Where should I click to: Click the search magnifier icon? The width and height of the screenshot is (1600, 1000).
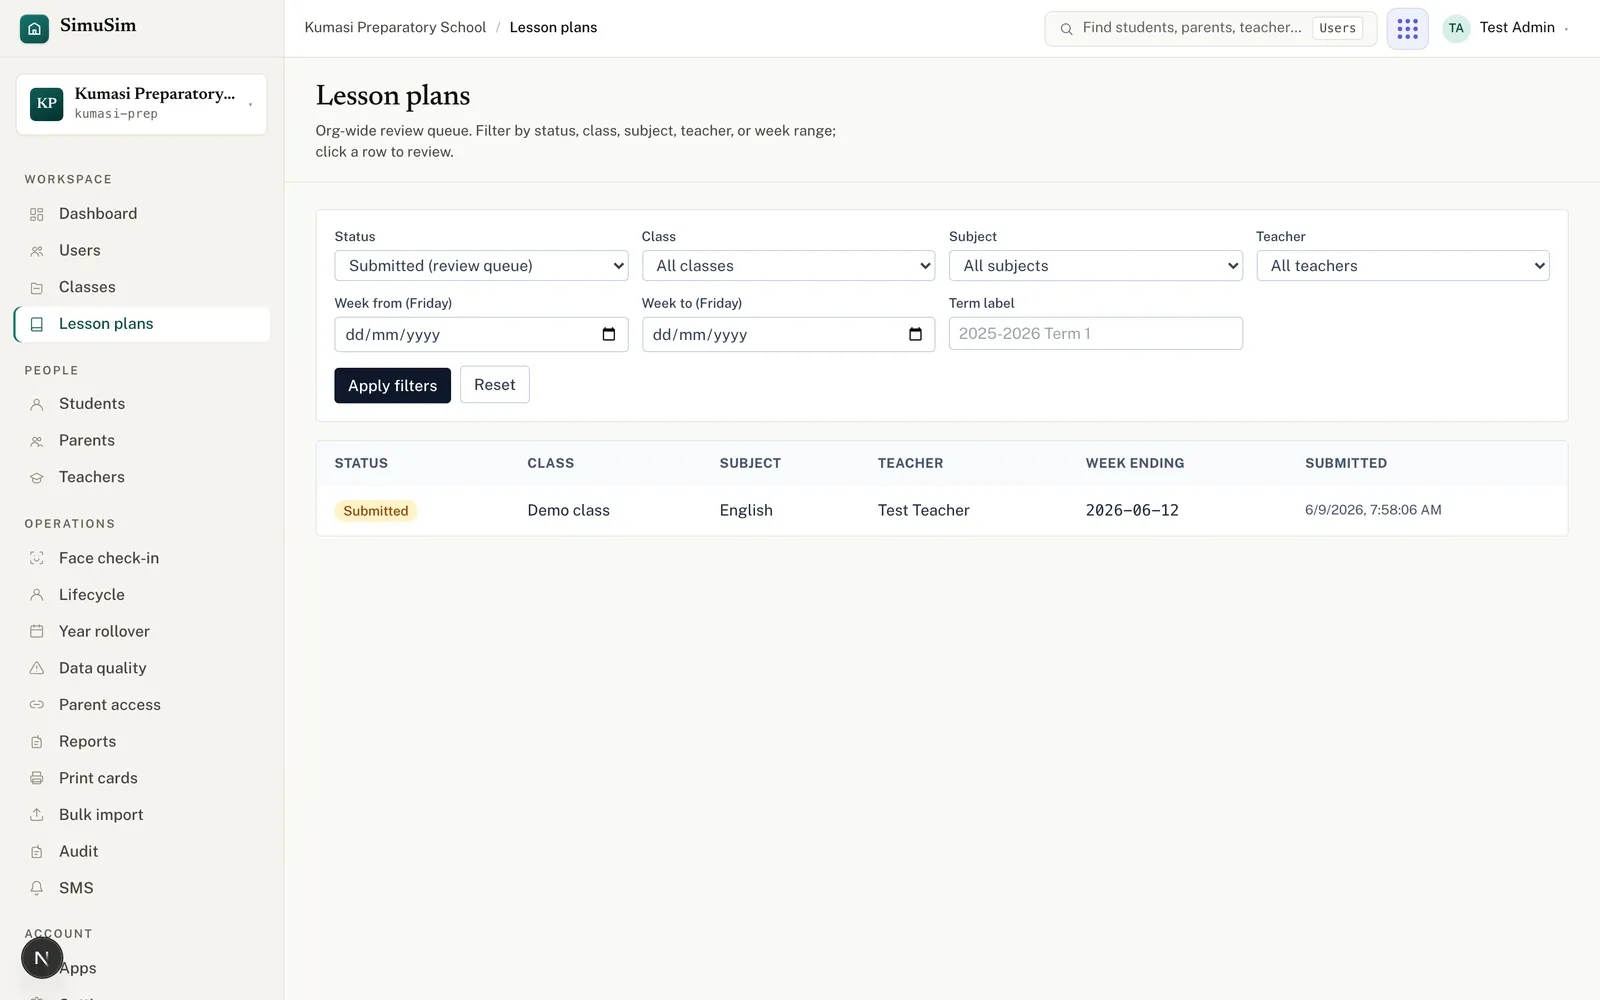(x=1066, y=29)
